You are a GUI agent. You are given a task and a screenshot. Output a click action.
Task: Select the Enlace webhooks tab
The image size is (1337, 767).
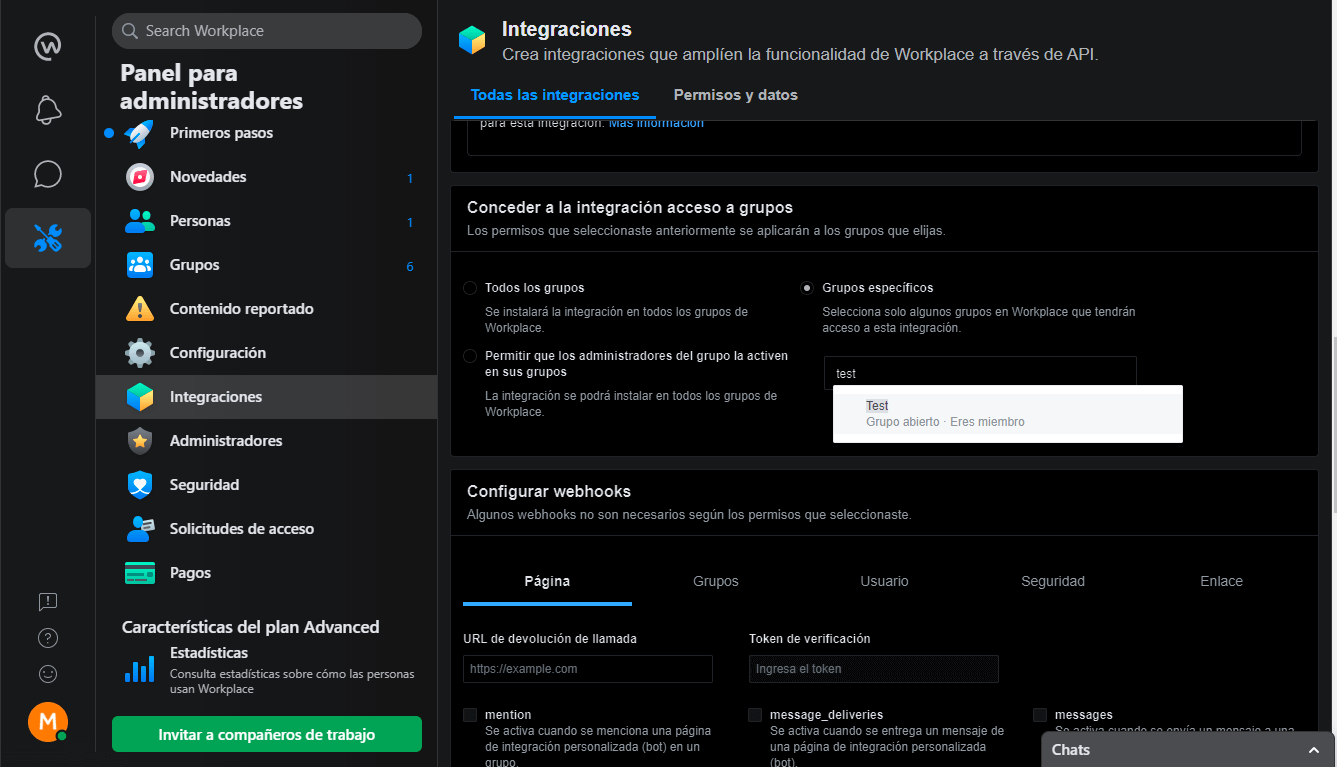coord(1222,581)
